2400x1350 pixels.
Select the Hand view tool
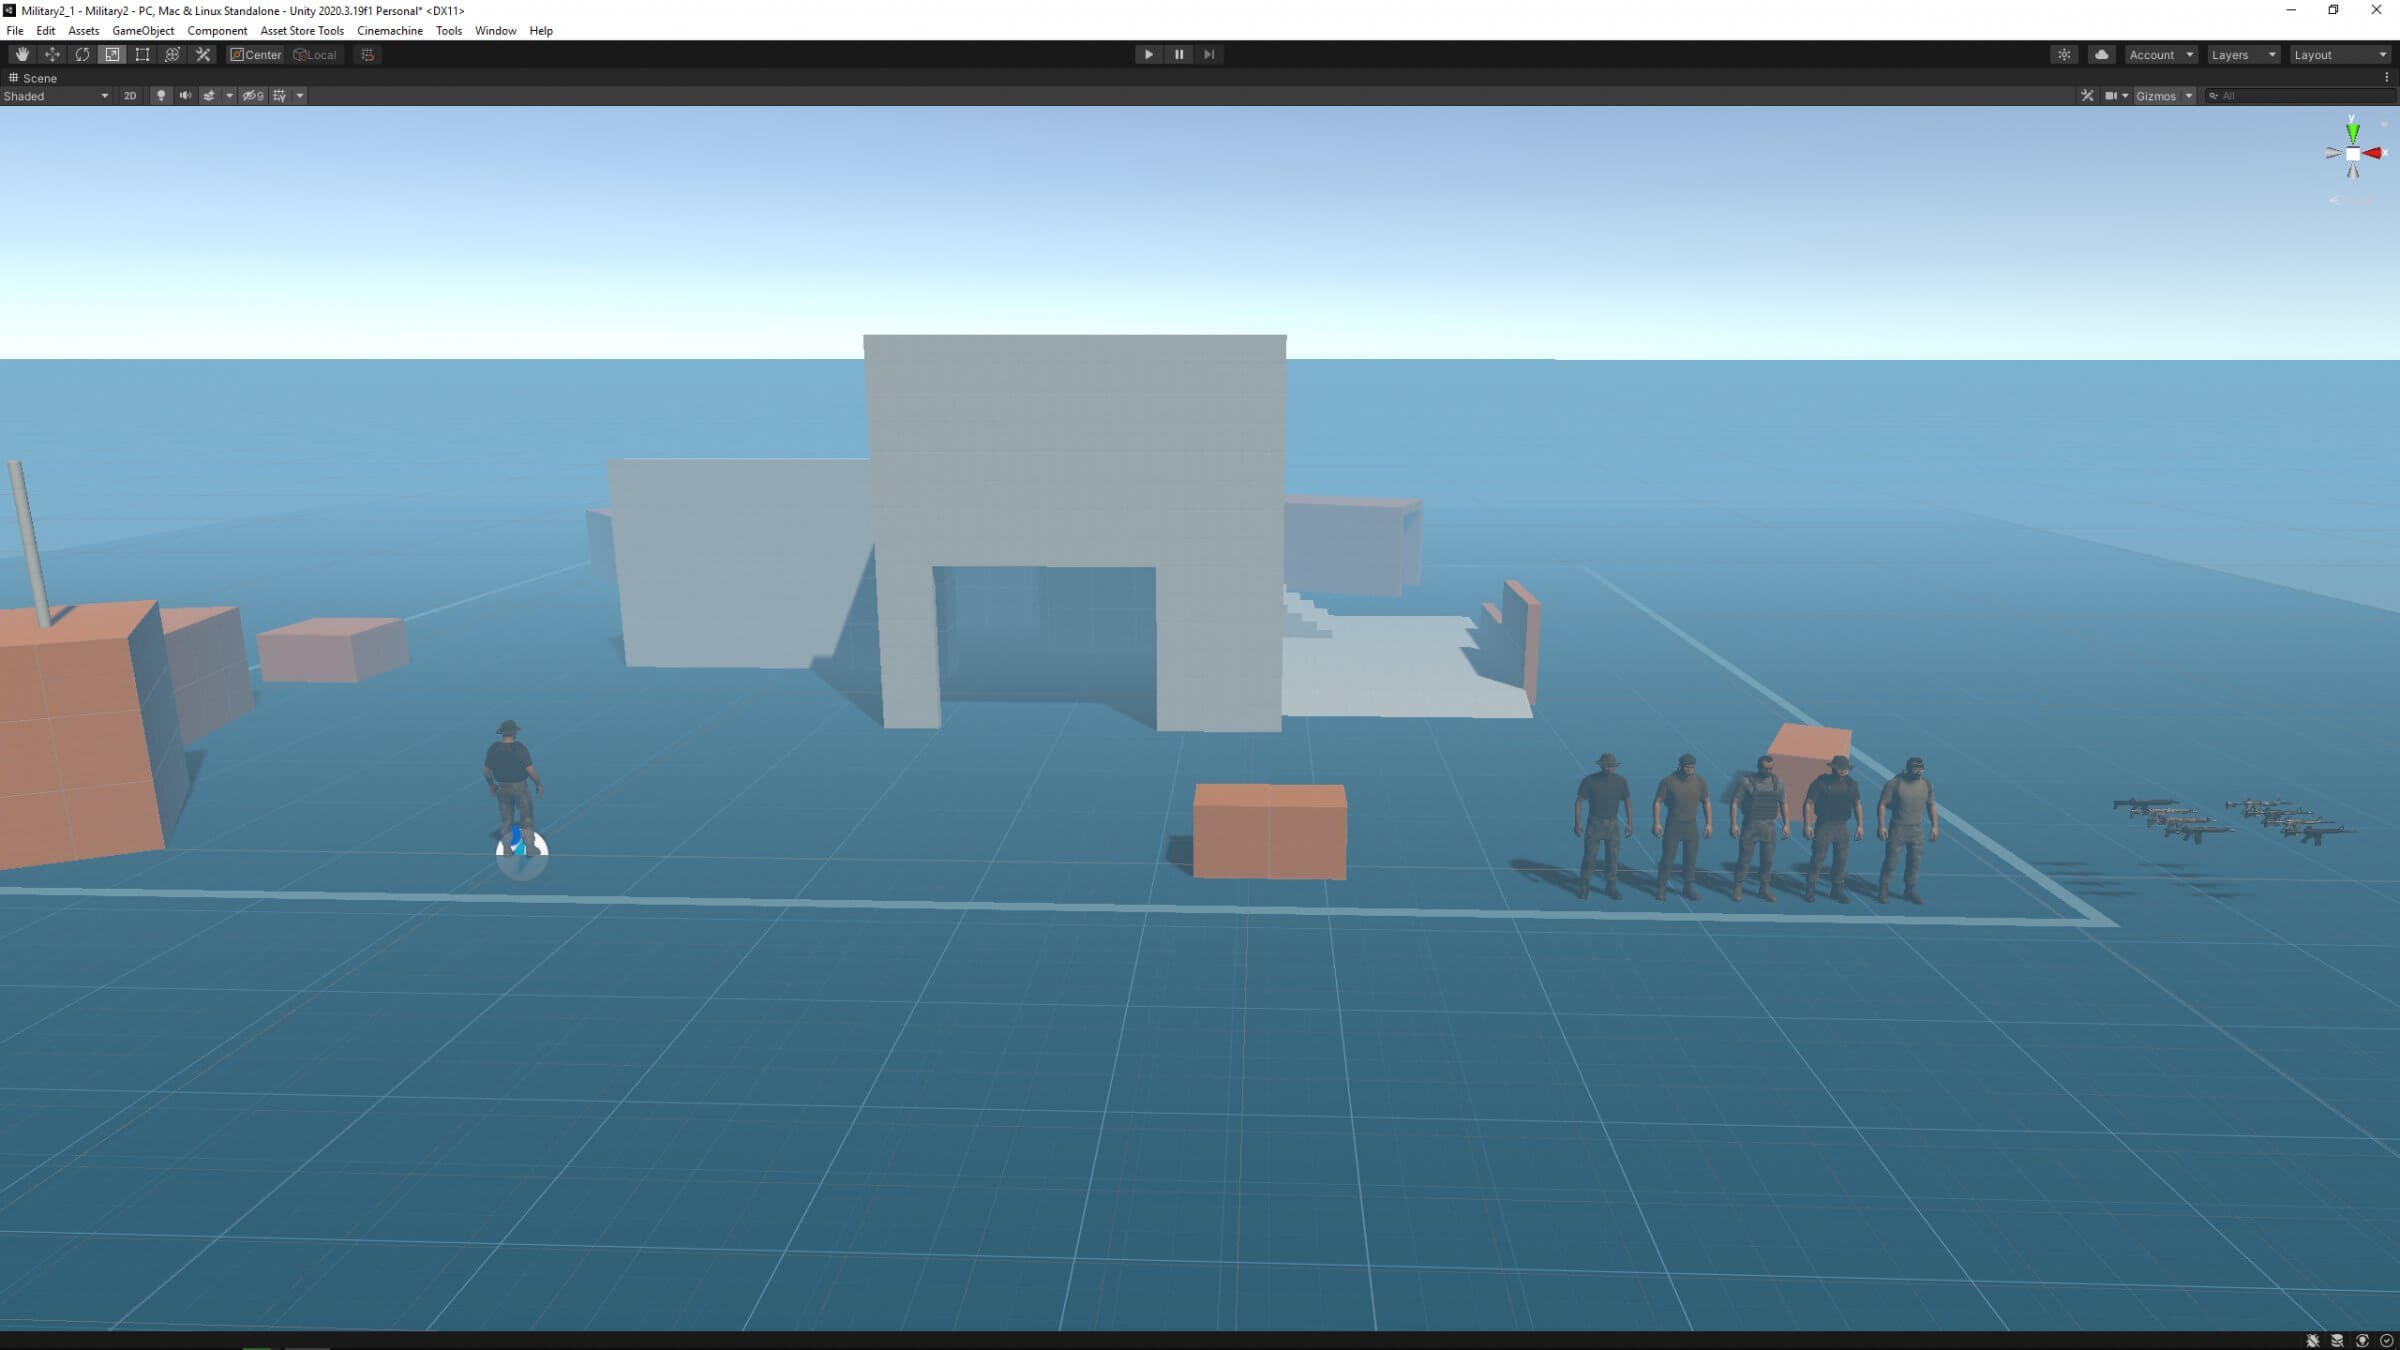(22, 55)
